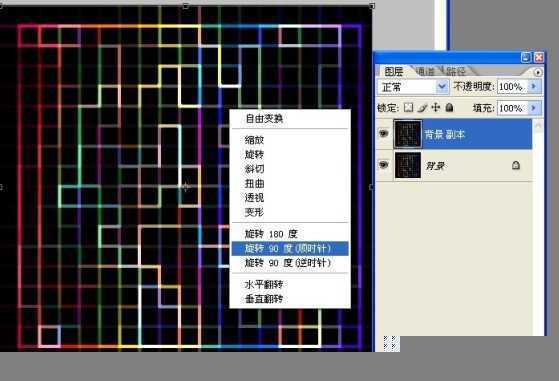Viewport: 559px width, 381px height.
Task: Click the 不透明度 100% input field
Action: [x=512, y=87]
